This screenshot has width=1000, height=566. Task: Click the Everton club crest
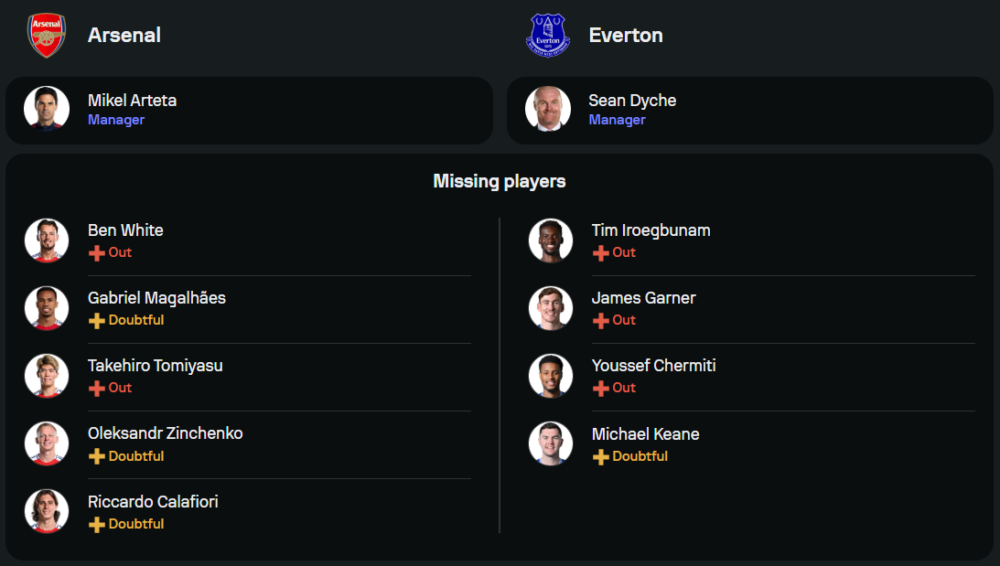[x=548, y=35]
